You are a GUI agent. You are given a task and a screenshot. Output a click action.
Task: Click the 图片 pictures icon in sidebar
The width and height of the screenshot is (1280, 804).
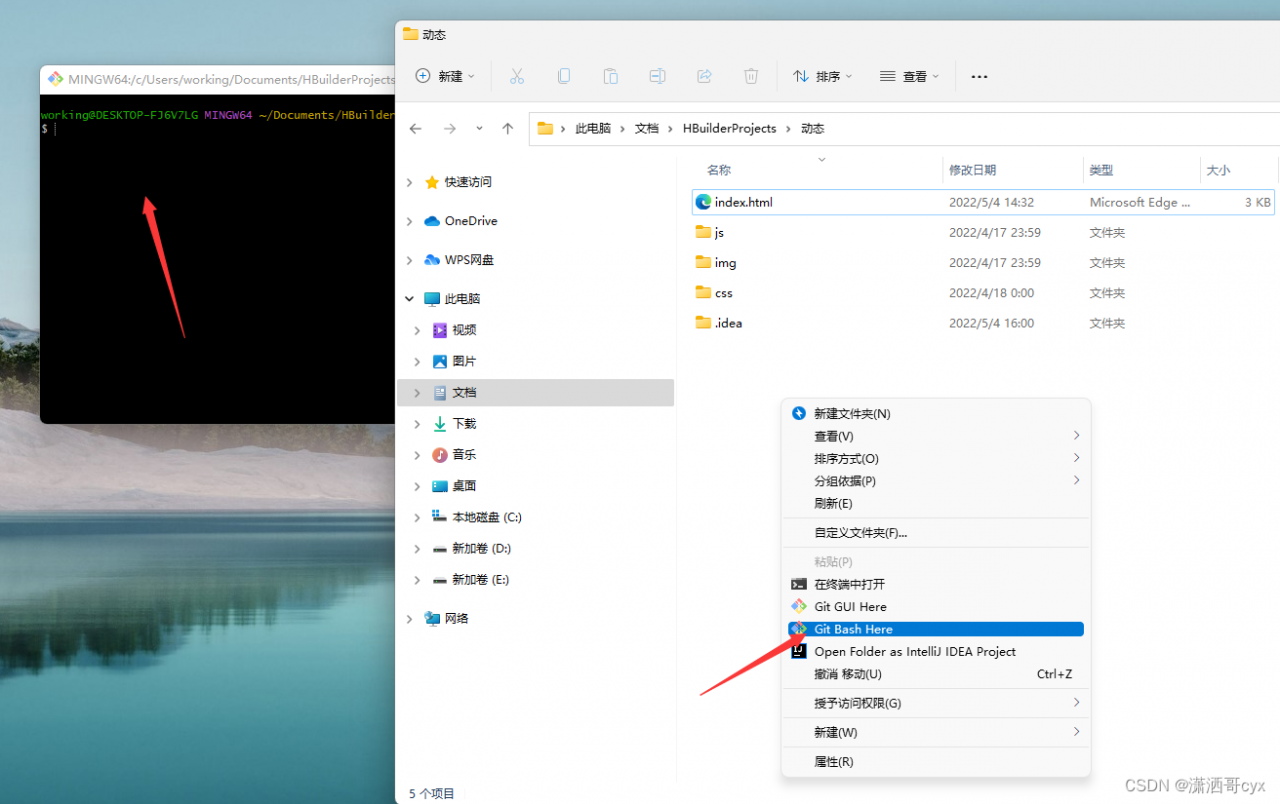[x=440, y=361]
